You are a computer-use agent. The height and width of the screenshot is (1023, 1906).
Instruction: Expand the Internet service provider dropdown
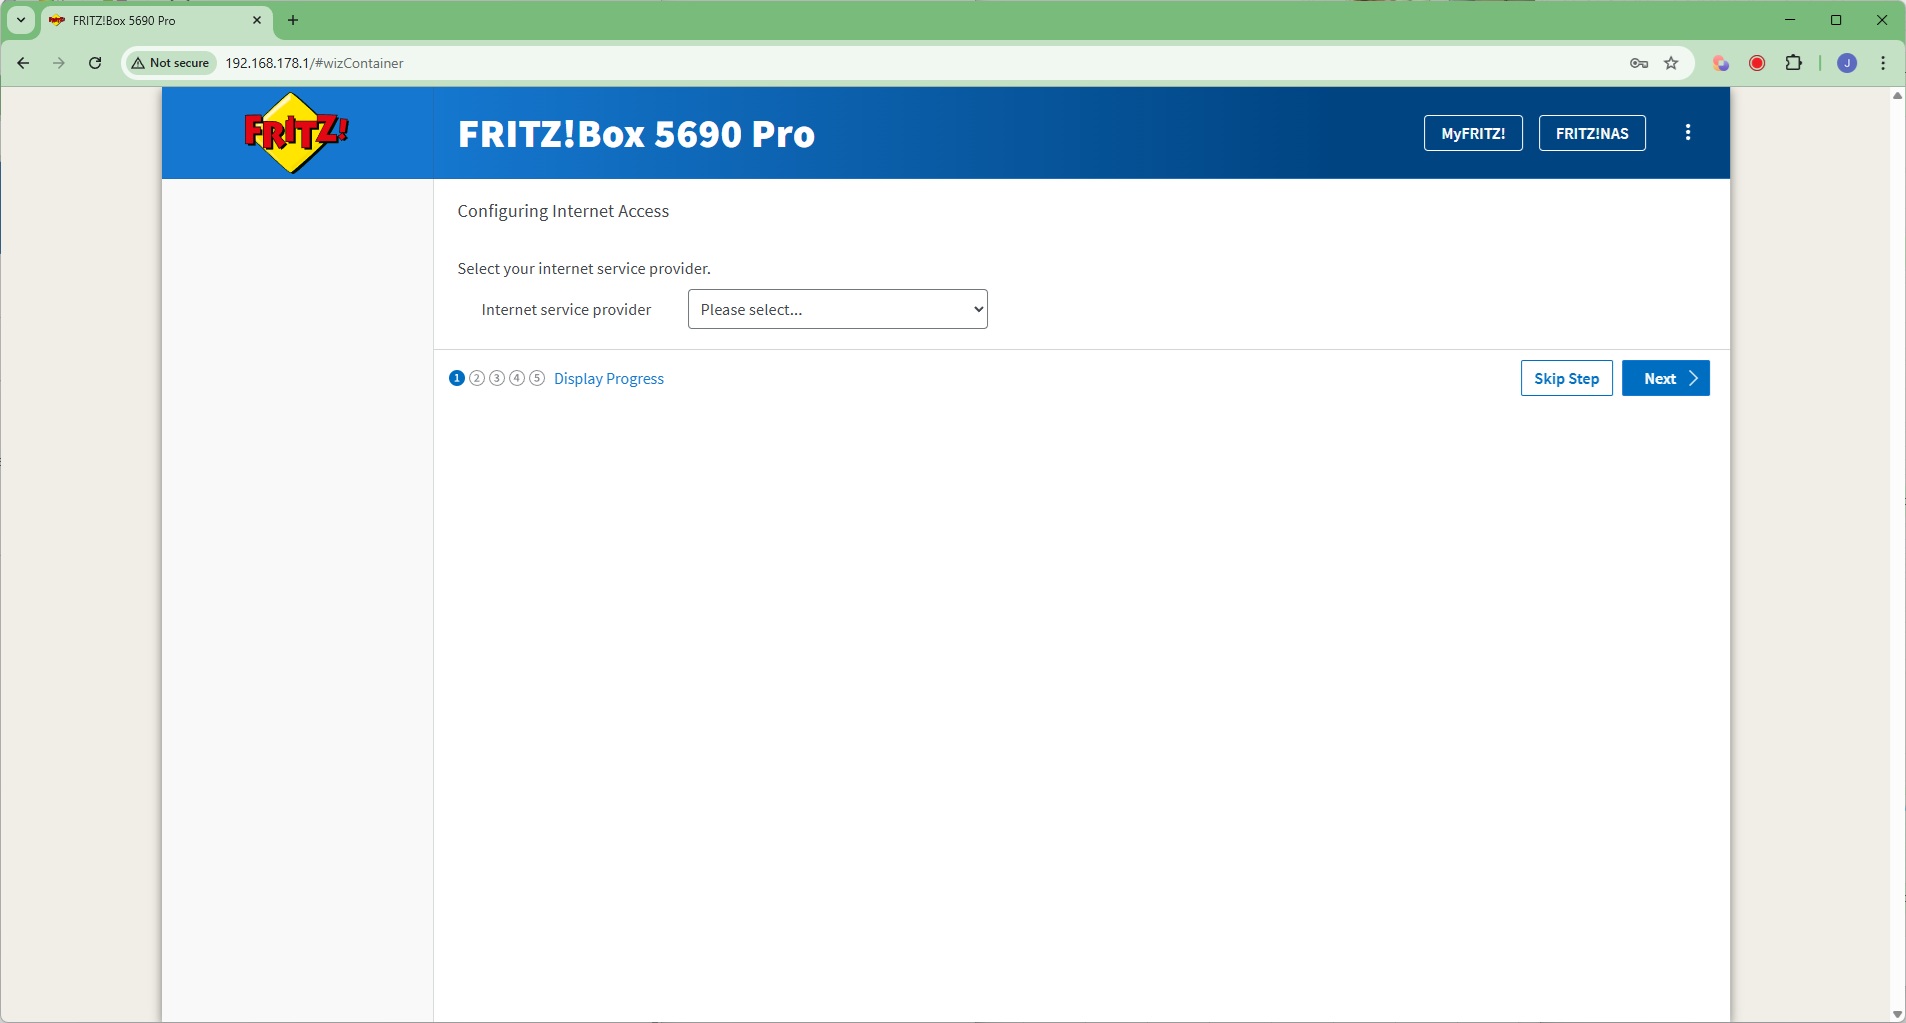tap(838, 310)
